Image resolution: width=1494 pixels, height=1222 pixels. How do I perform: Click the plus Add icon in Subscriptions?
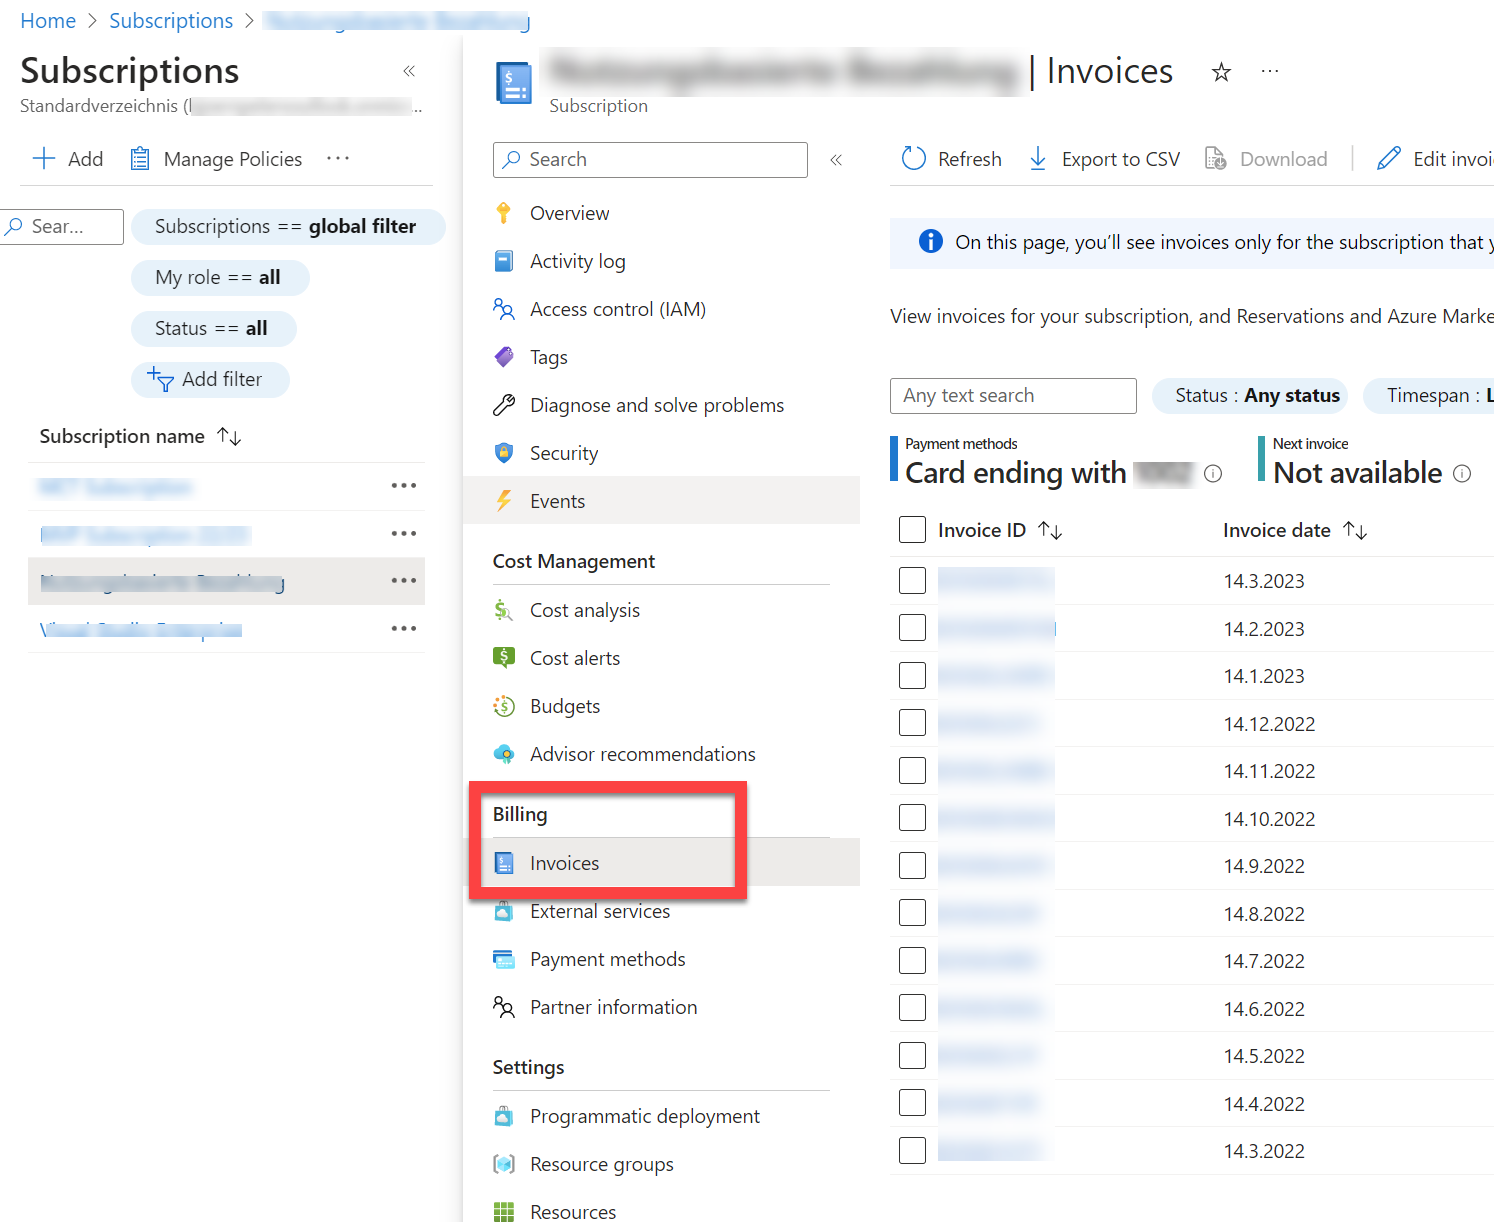pos(44,159)
